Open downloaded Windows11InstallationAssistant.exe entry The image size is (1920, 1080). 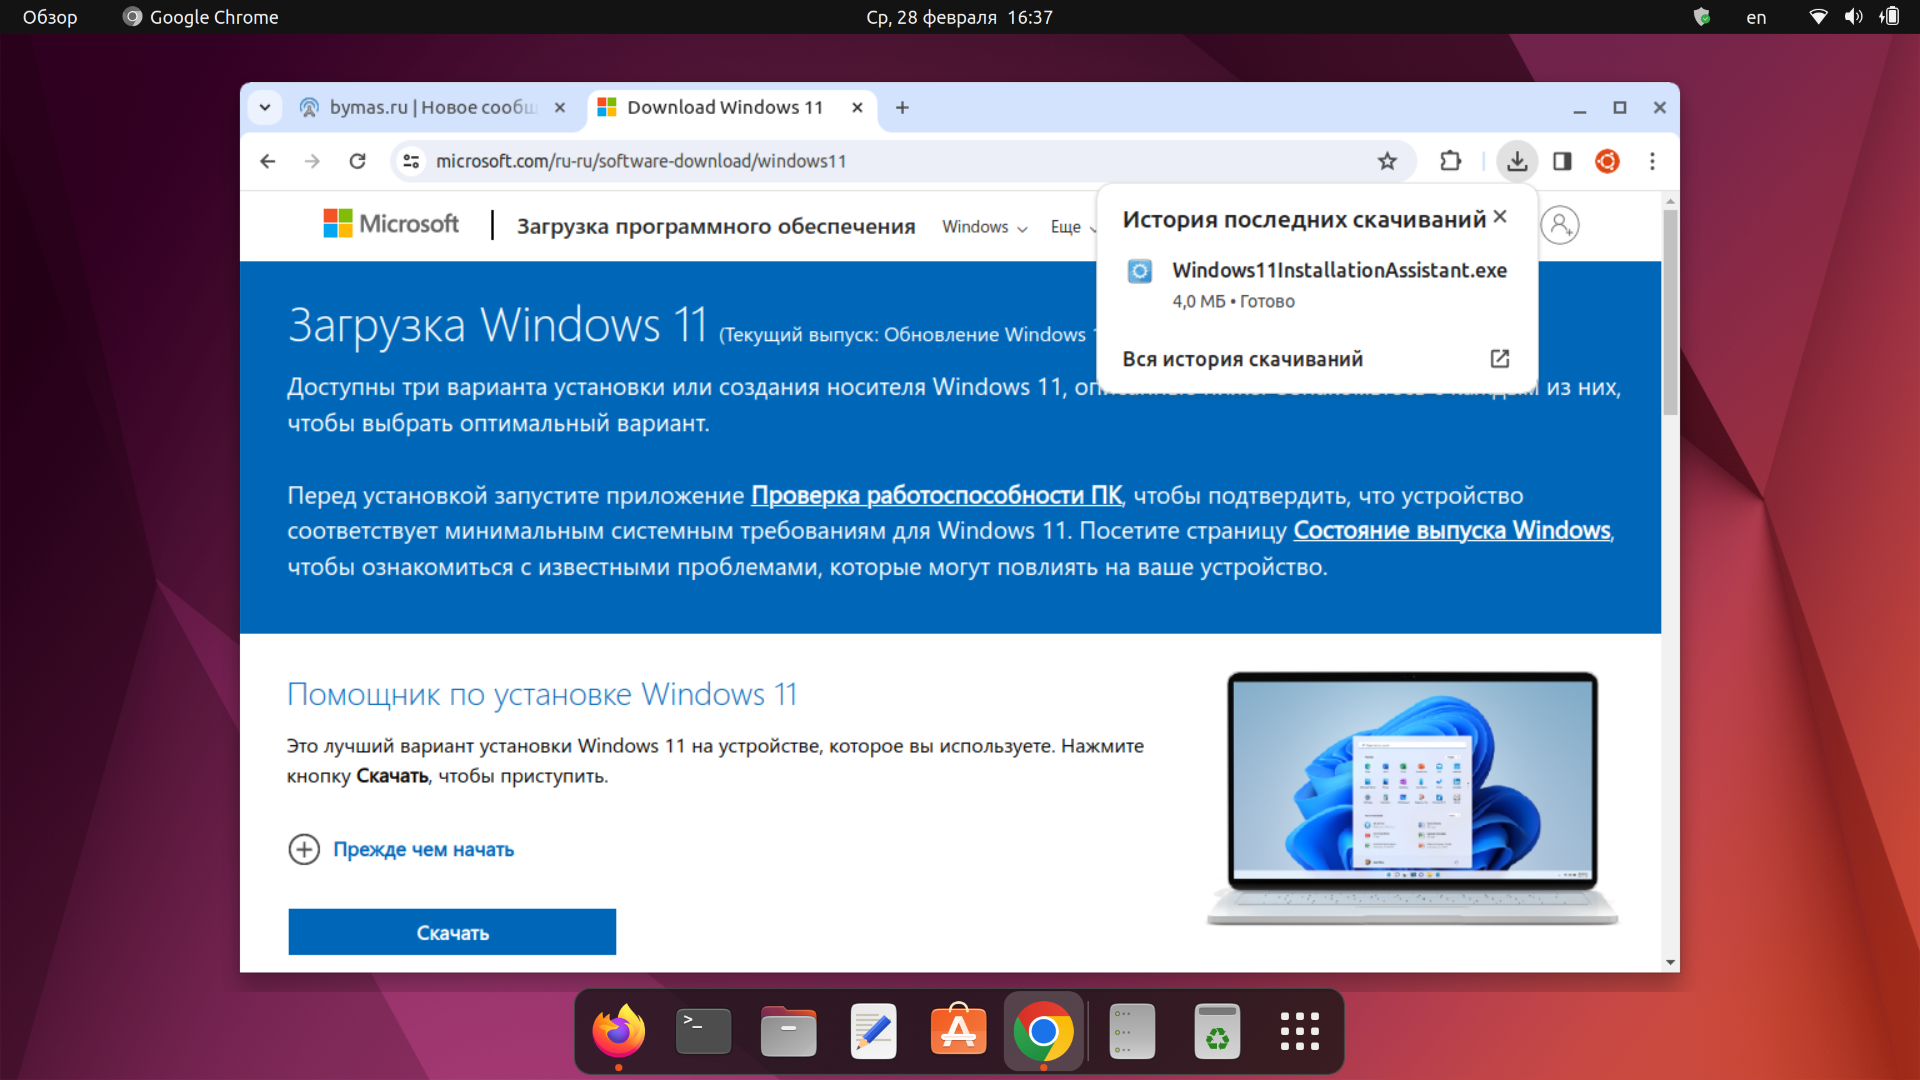pos(1338,270)
